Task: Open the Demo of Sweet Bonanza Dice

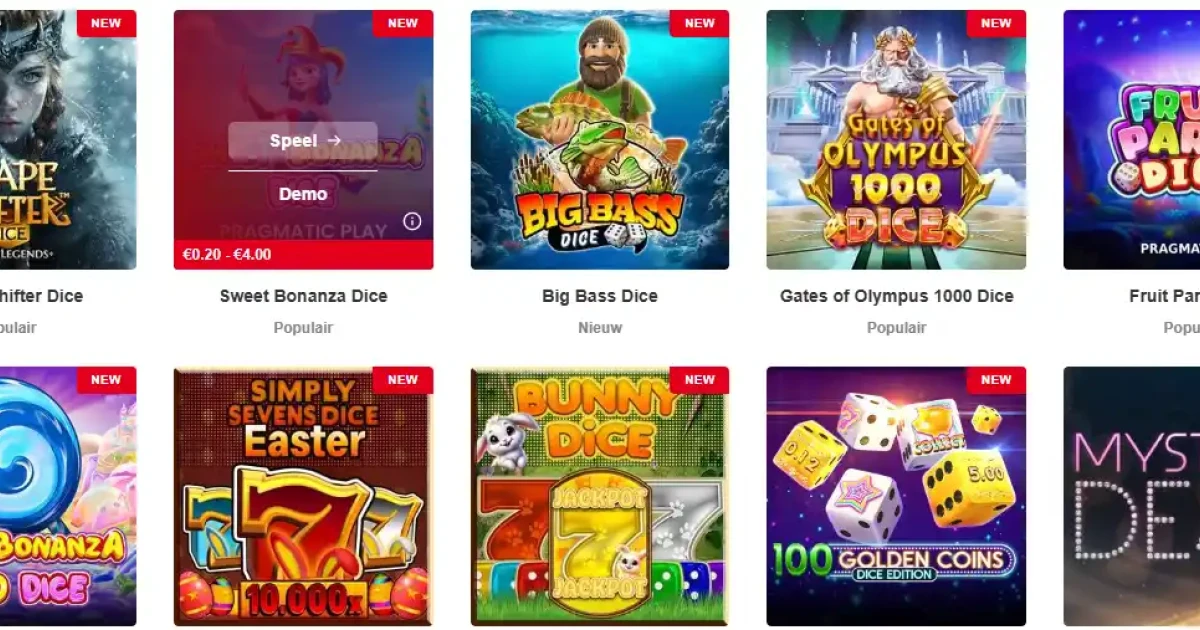Action: click(x=303, y=194)
